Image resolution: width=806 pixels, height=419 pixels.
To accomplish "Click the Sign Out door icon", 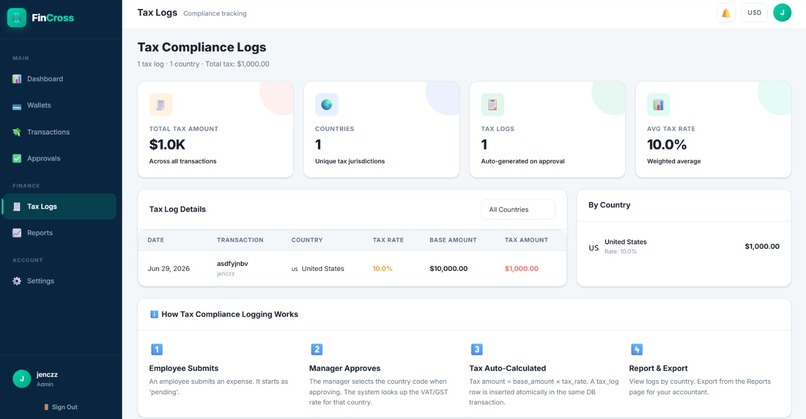I will coord(46,407).
